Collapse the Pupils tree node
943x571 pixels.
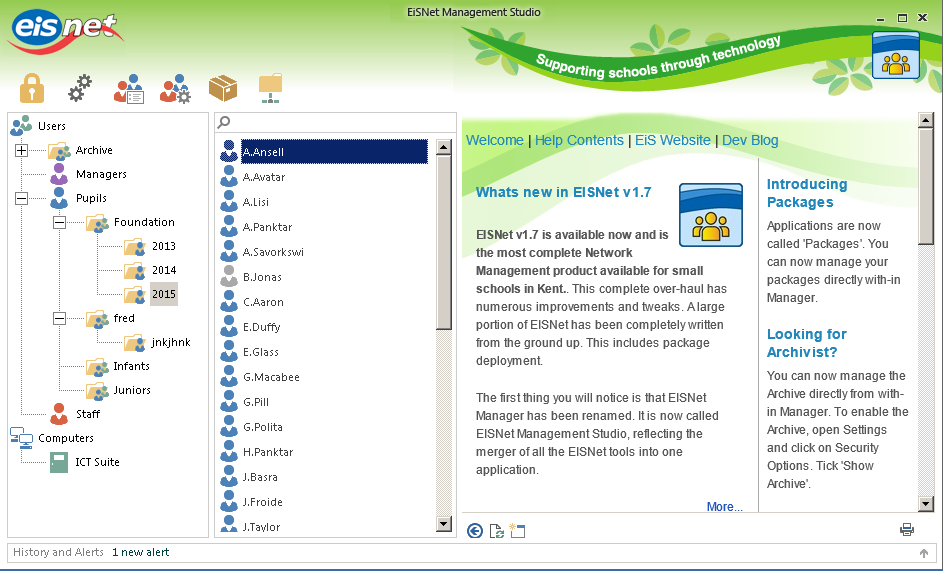(21, 198)
